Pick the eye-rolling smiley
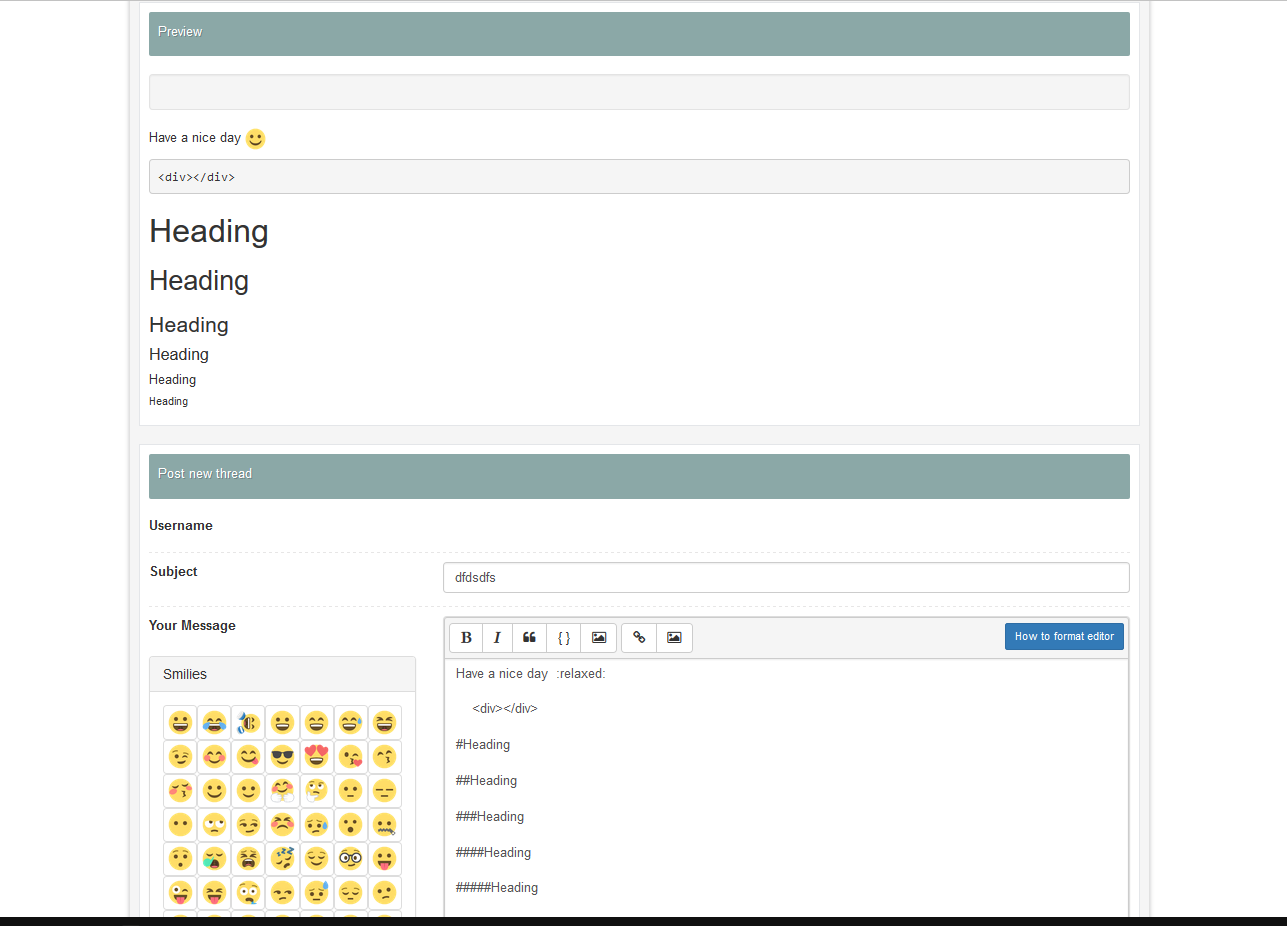The height and width of the screenshot is (926, 1287). tap(214, 825)
